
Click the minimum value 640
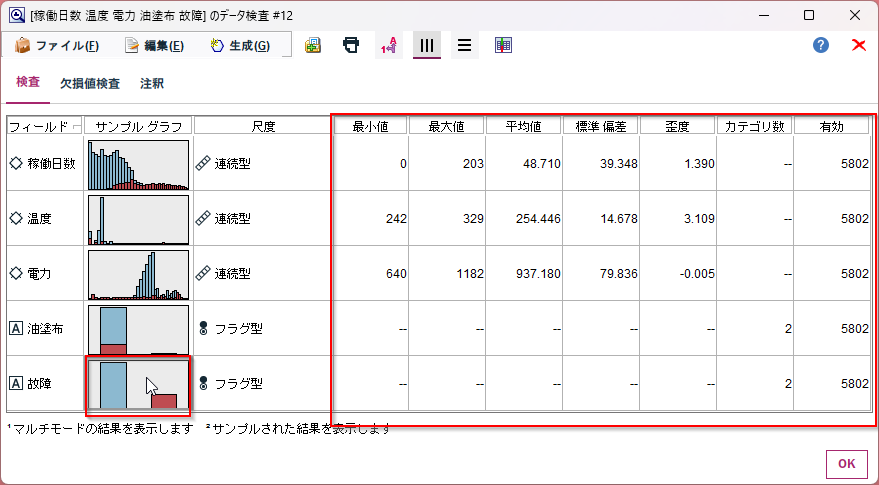396,274
